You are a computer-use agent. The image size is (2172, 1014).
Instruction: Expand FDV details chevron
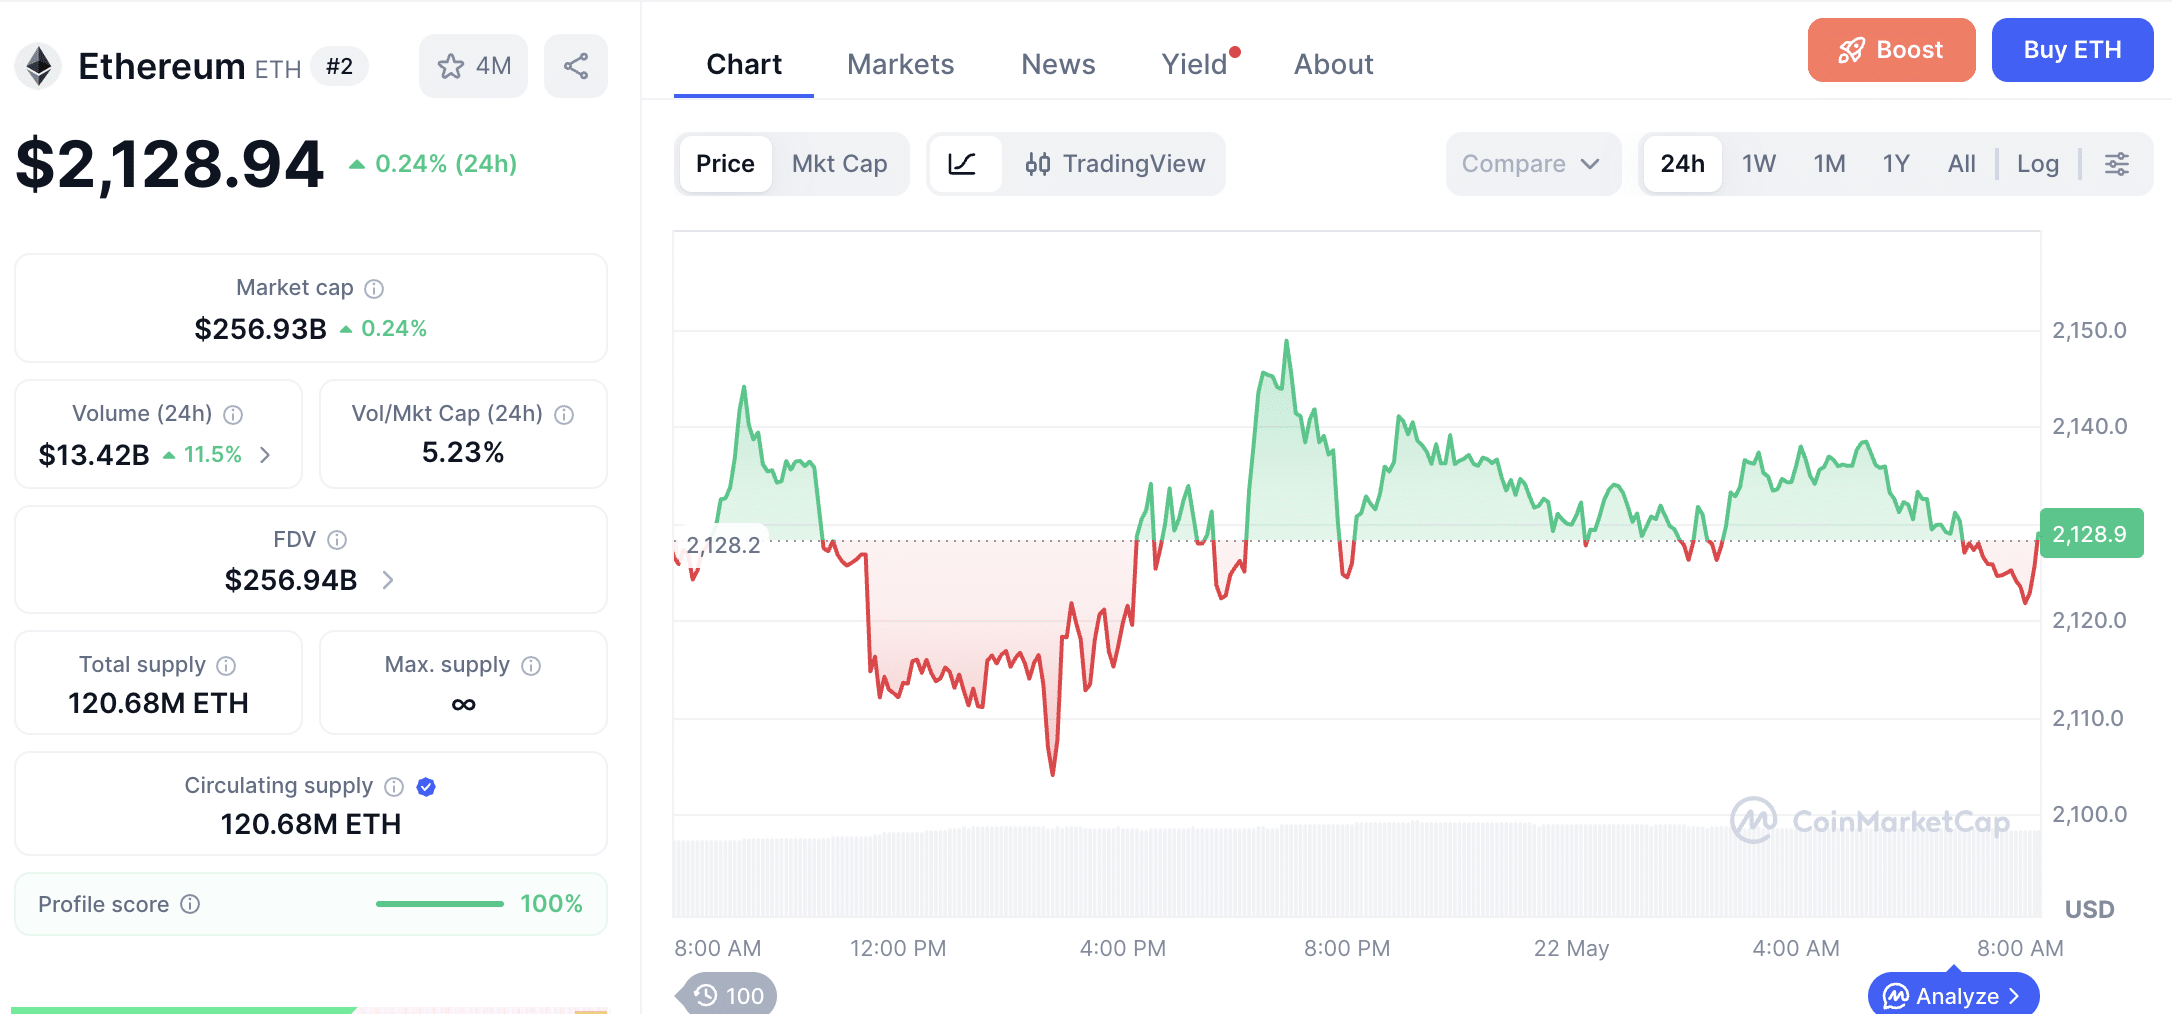pos(388,580)
